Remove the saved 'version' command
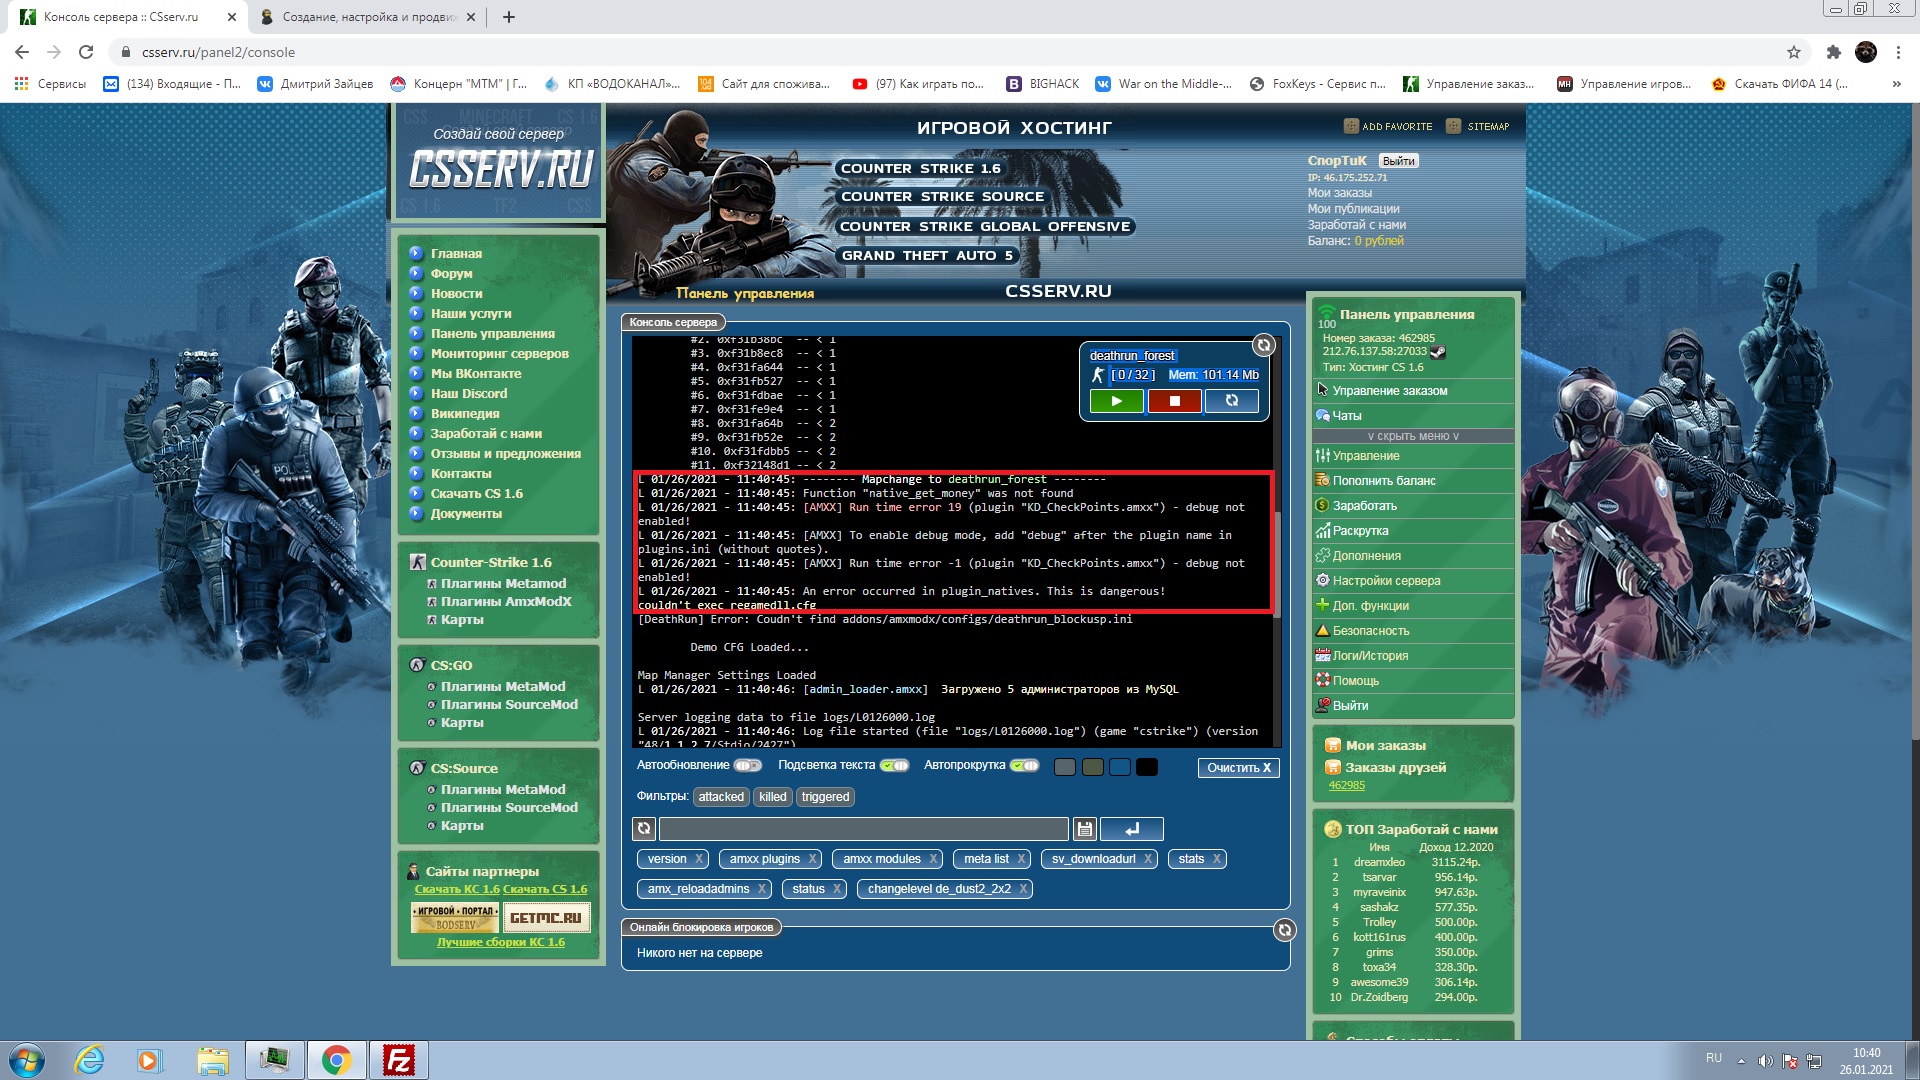This screenshot has height=1080, width=1920. (x=699, y=859)
